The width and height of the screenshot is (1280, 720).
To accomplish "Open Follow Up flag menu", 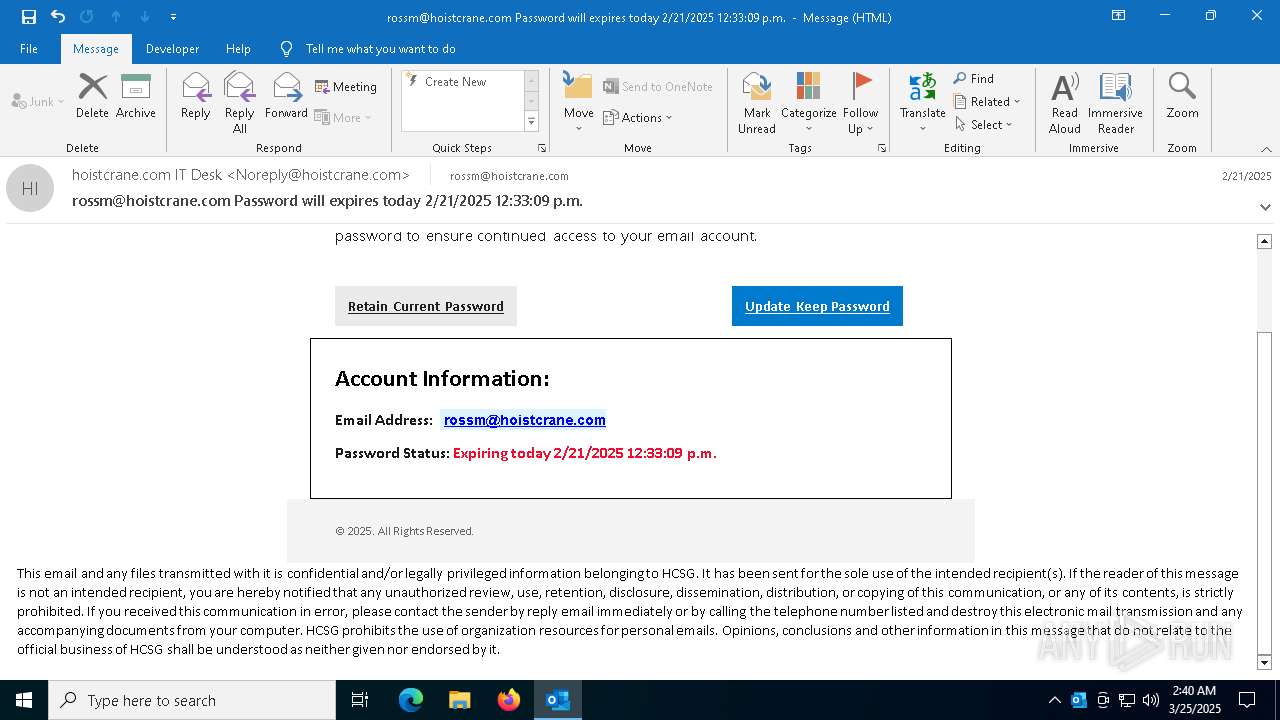I will (x=860, y=103).
